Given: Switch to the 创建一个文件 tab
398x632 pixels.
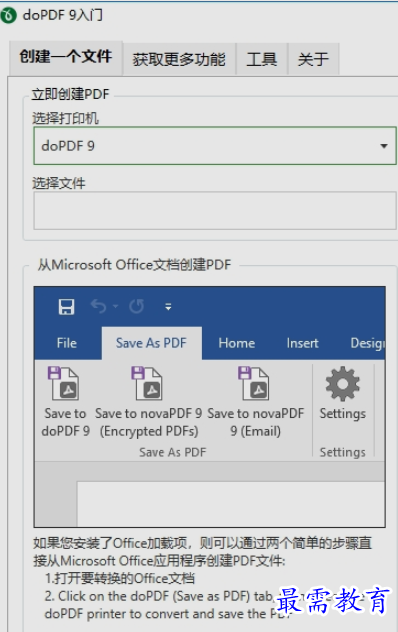Looking at the screenshot, I should click(66, 57).
